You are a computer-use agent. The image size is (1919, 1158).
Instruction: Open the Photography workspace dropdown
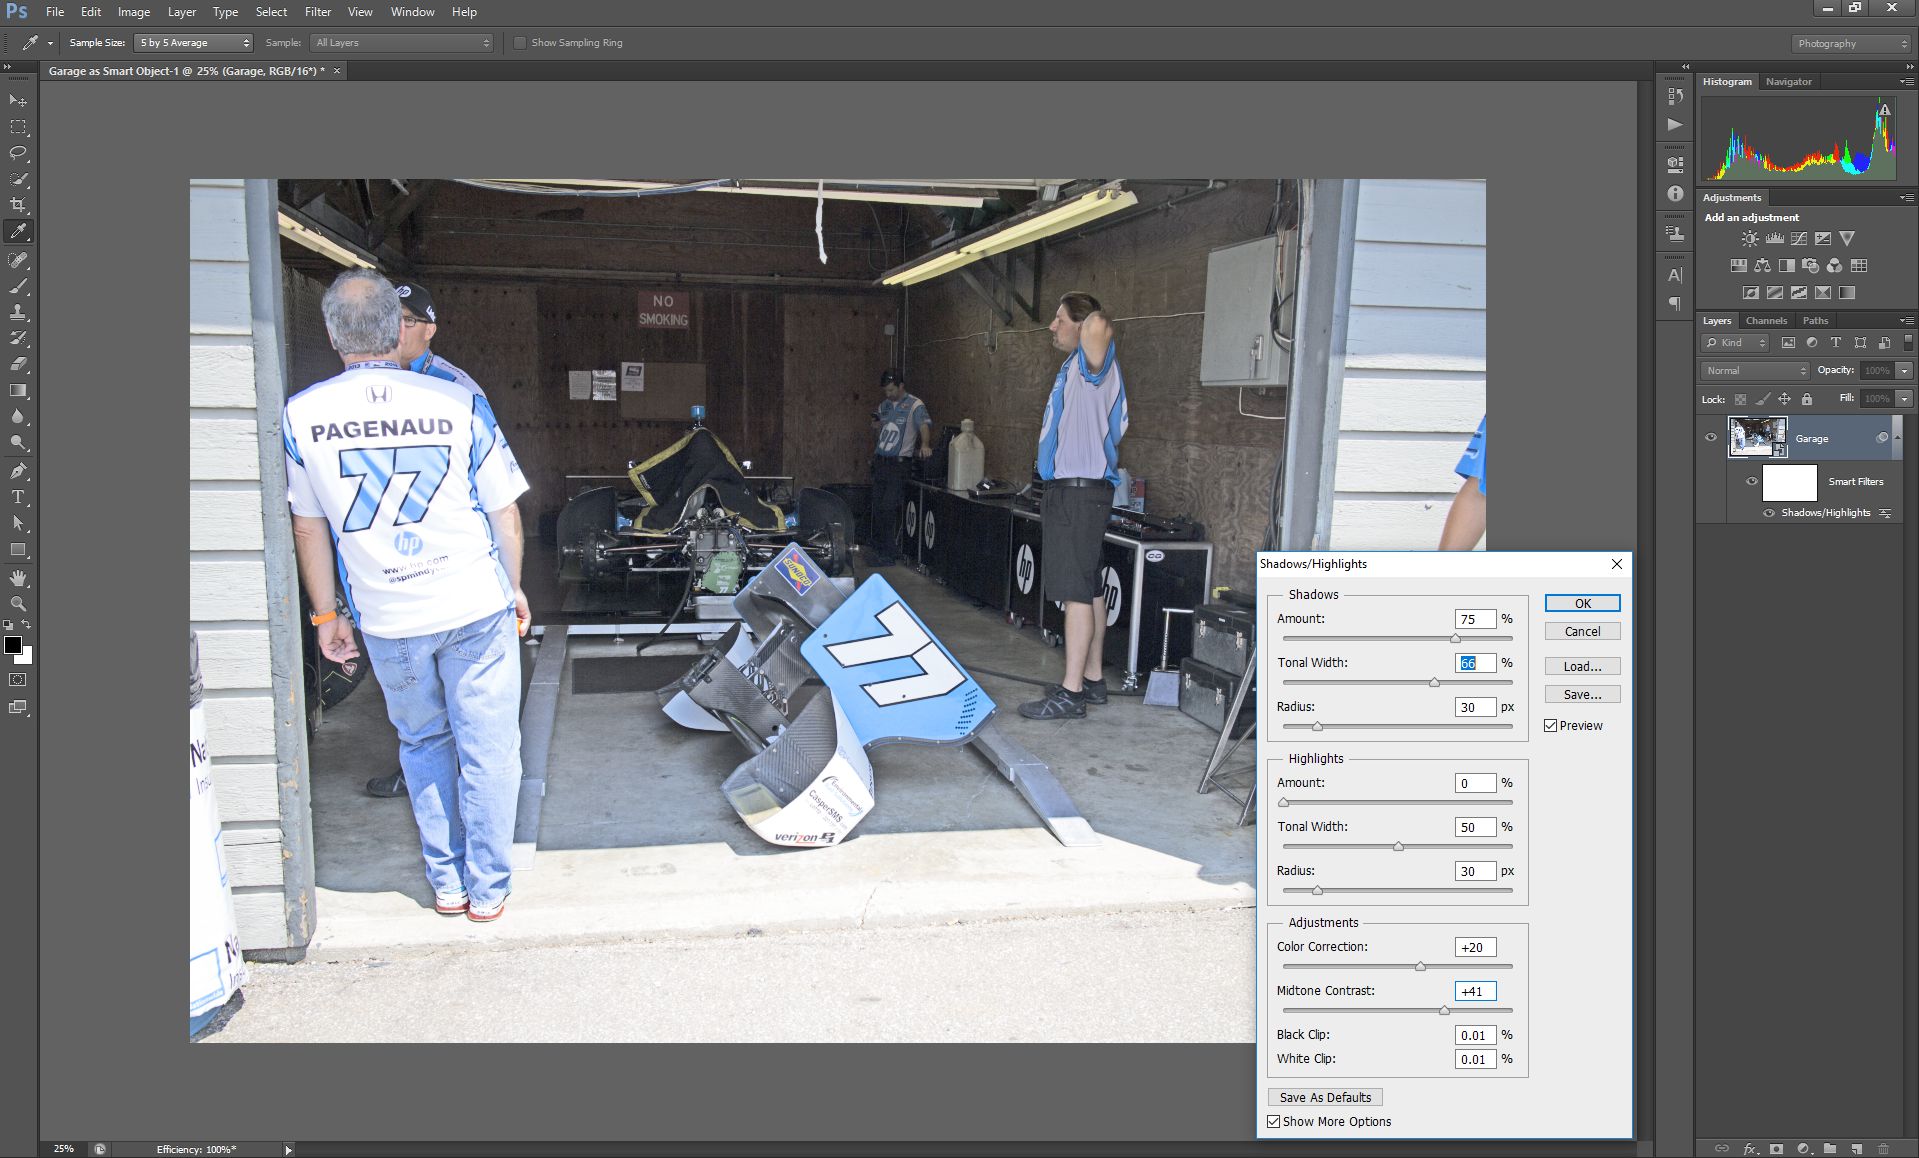1850,44
